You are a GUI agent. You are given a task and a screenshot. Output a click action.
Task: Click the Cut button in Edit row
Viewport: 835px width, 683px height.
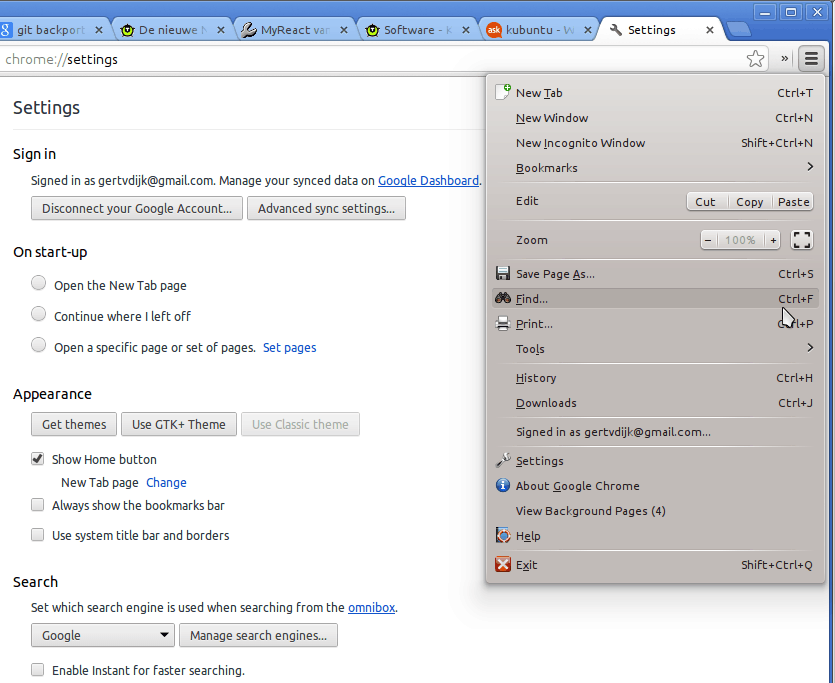point(705,202)
